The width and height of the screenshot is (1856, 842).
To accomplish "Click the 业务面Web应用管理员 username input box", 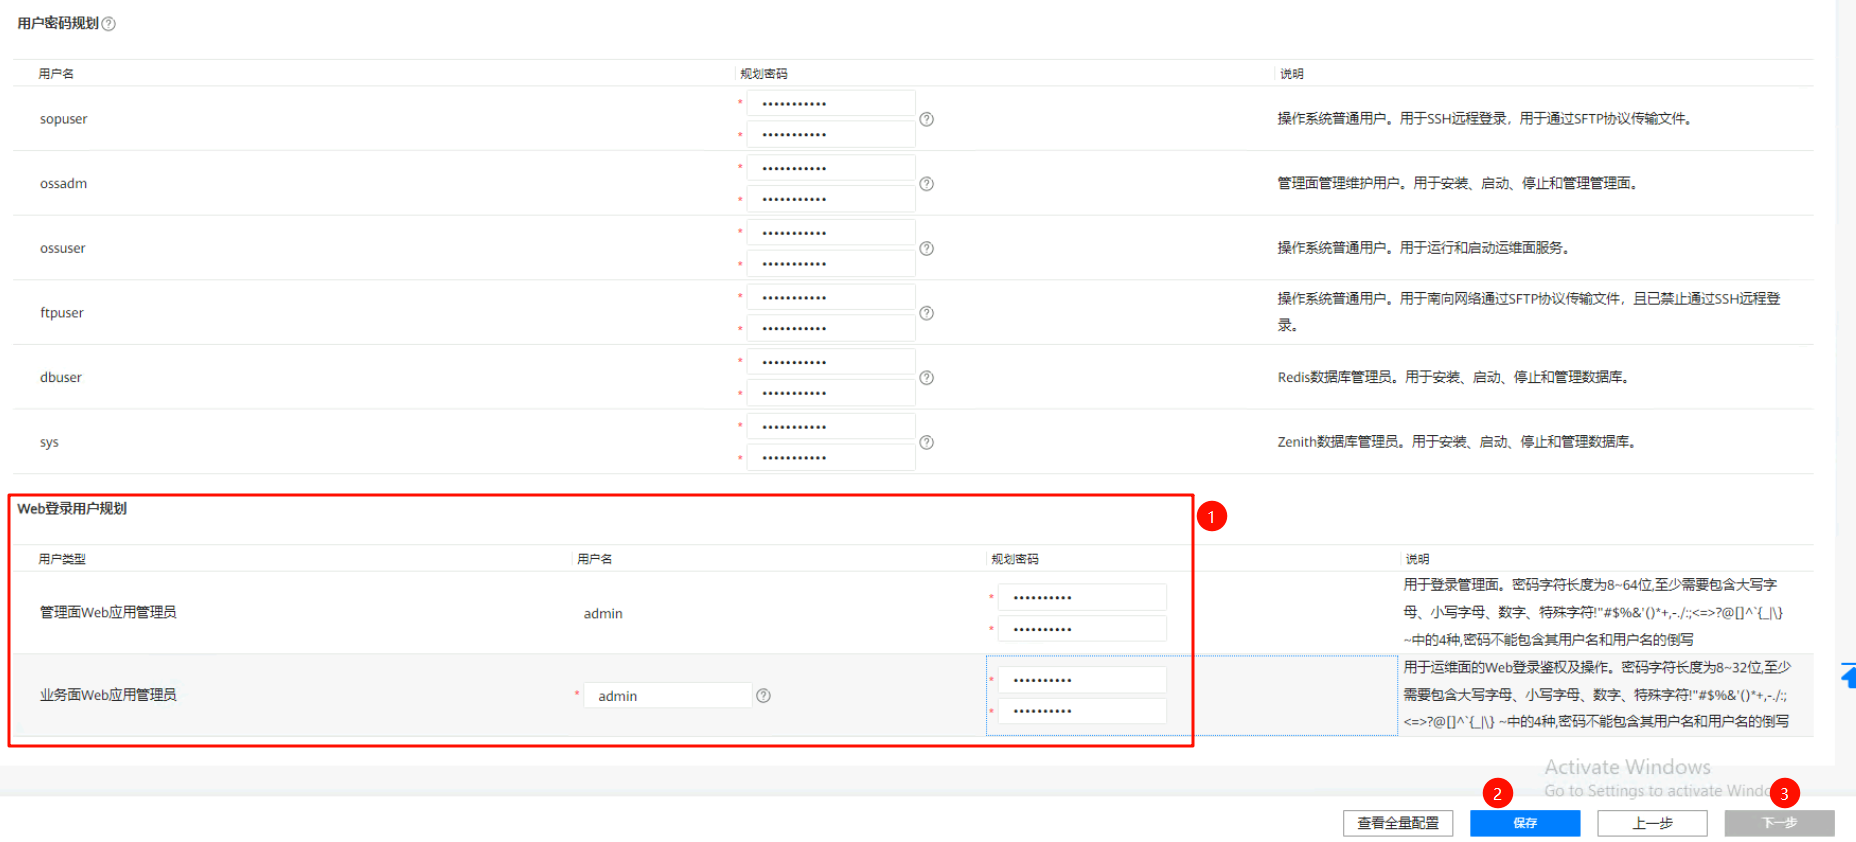I will (x=668, y=696).
